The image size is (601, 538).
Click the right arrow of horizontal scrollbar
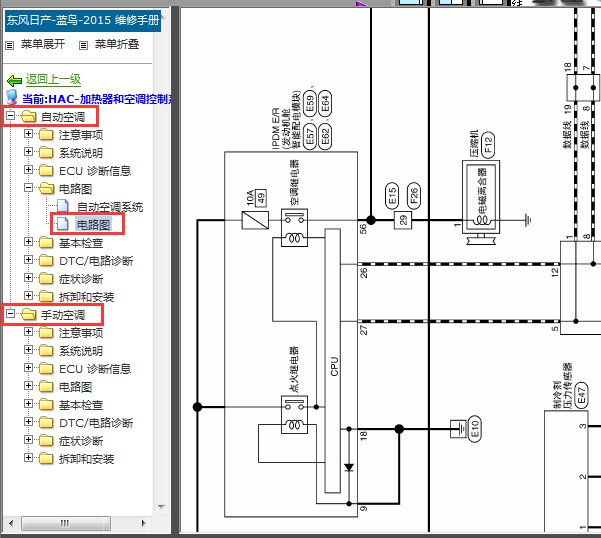click(x=143, y=523)
